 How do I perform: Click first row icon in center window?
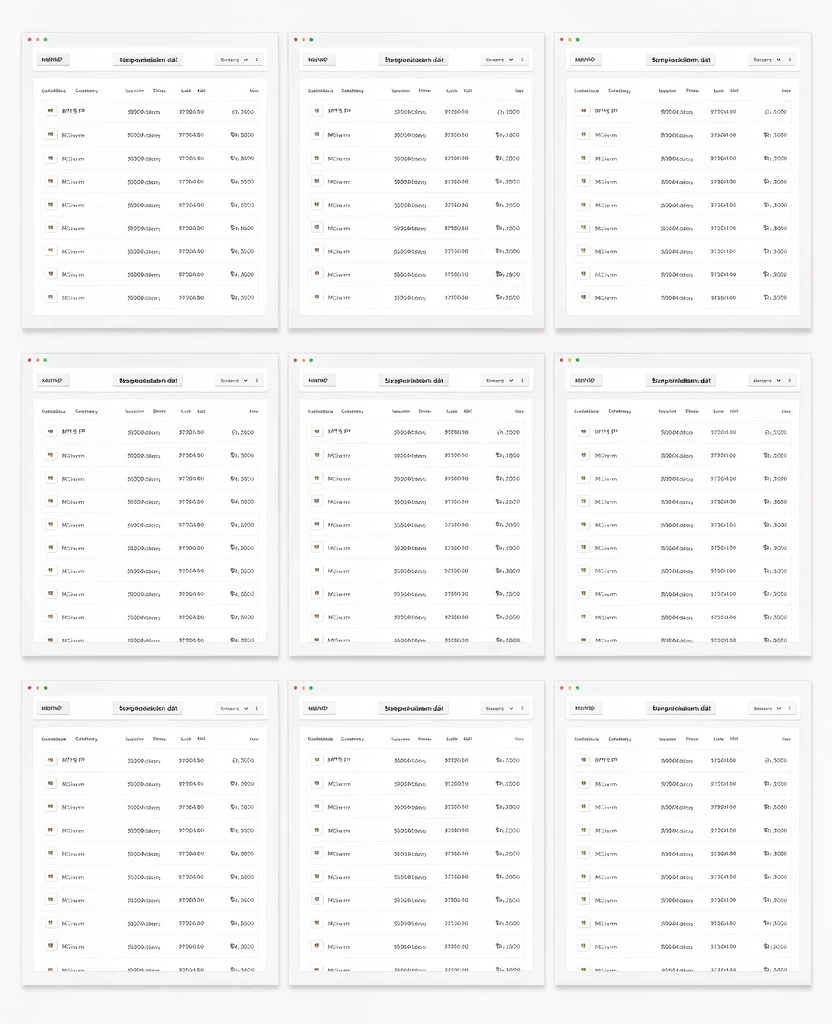pos(317,432)
